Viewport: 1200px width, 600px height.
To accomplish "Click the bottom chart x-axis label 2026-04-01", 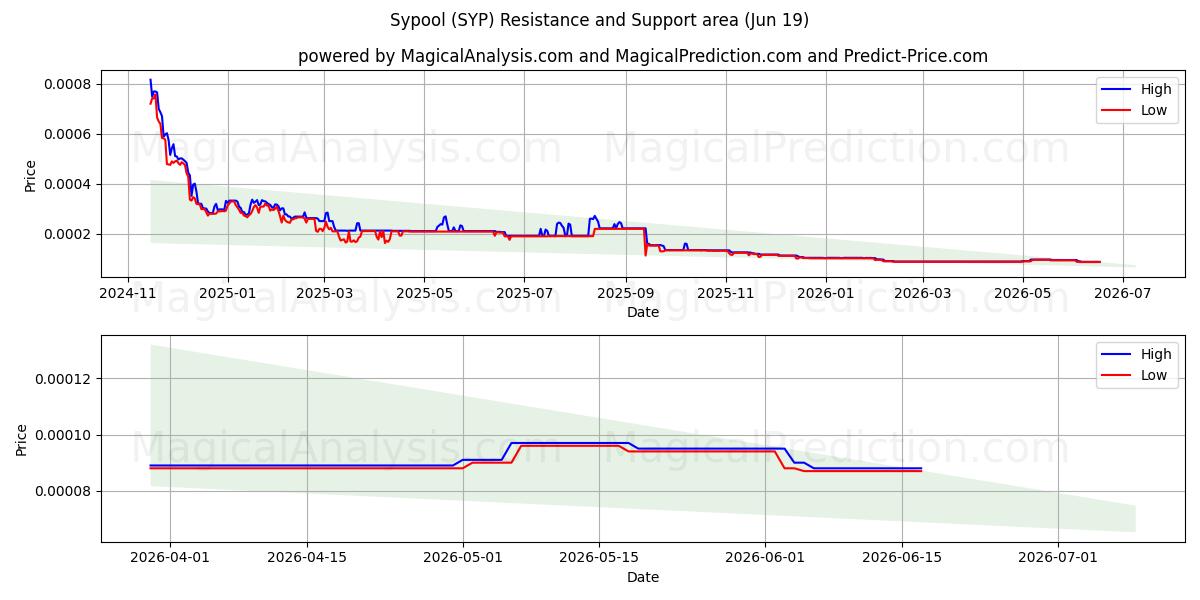I will point(170,558).
